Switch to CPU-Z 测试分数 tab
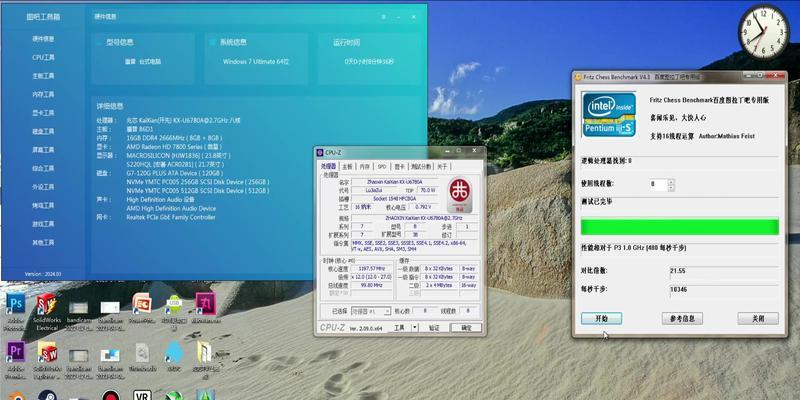 click(x=421, y=166)
